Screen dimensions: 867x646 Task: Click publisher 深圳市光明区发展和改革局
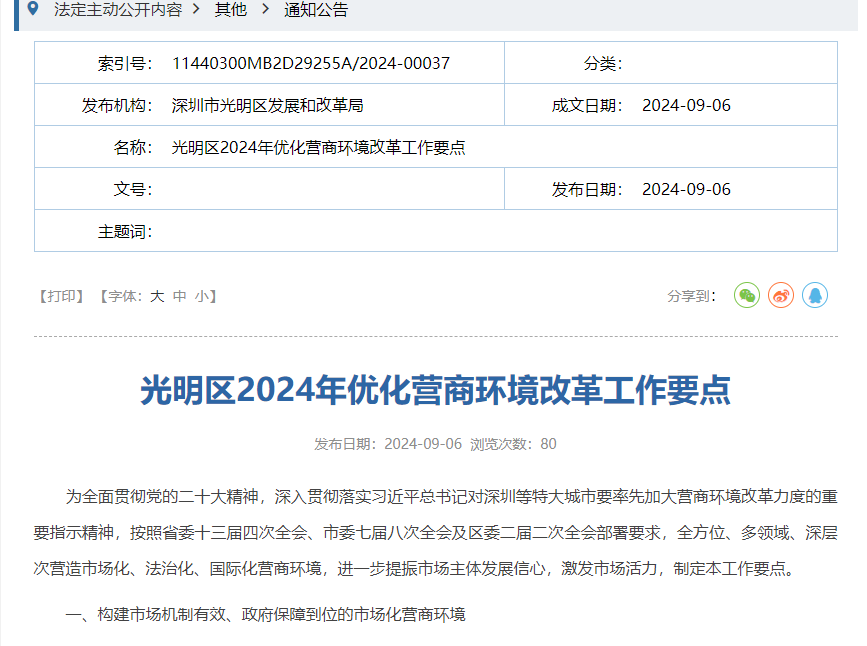pyautogui.click(x=268, y=105)
